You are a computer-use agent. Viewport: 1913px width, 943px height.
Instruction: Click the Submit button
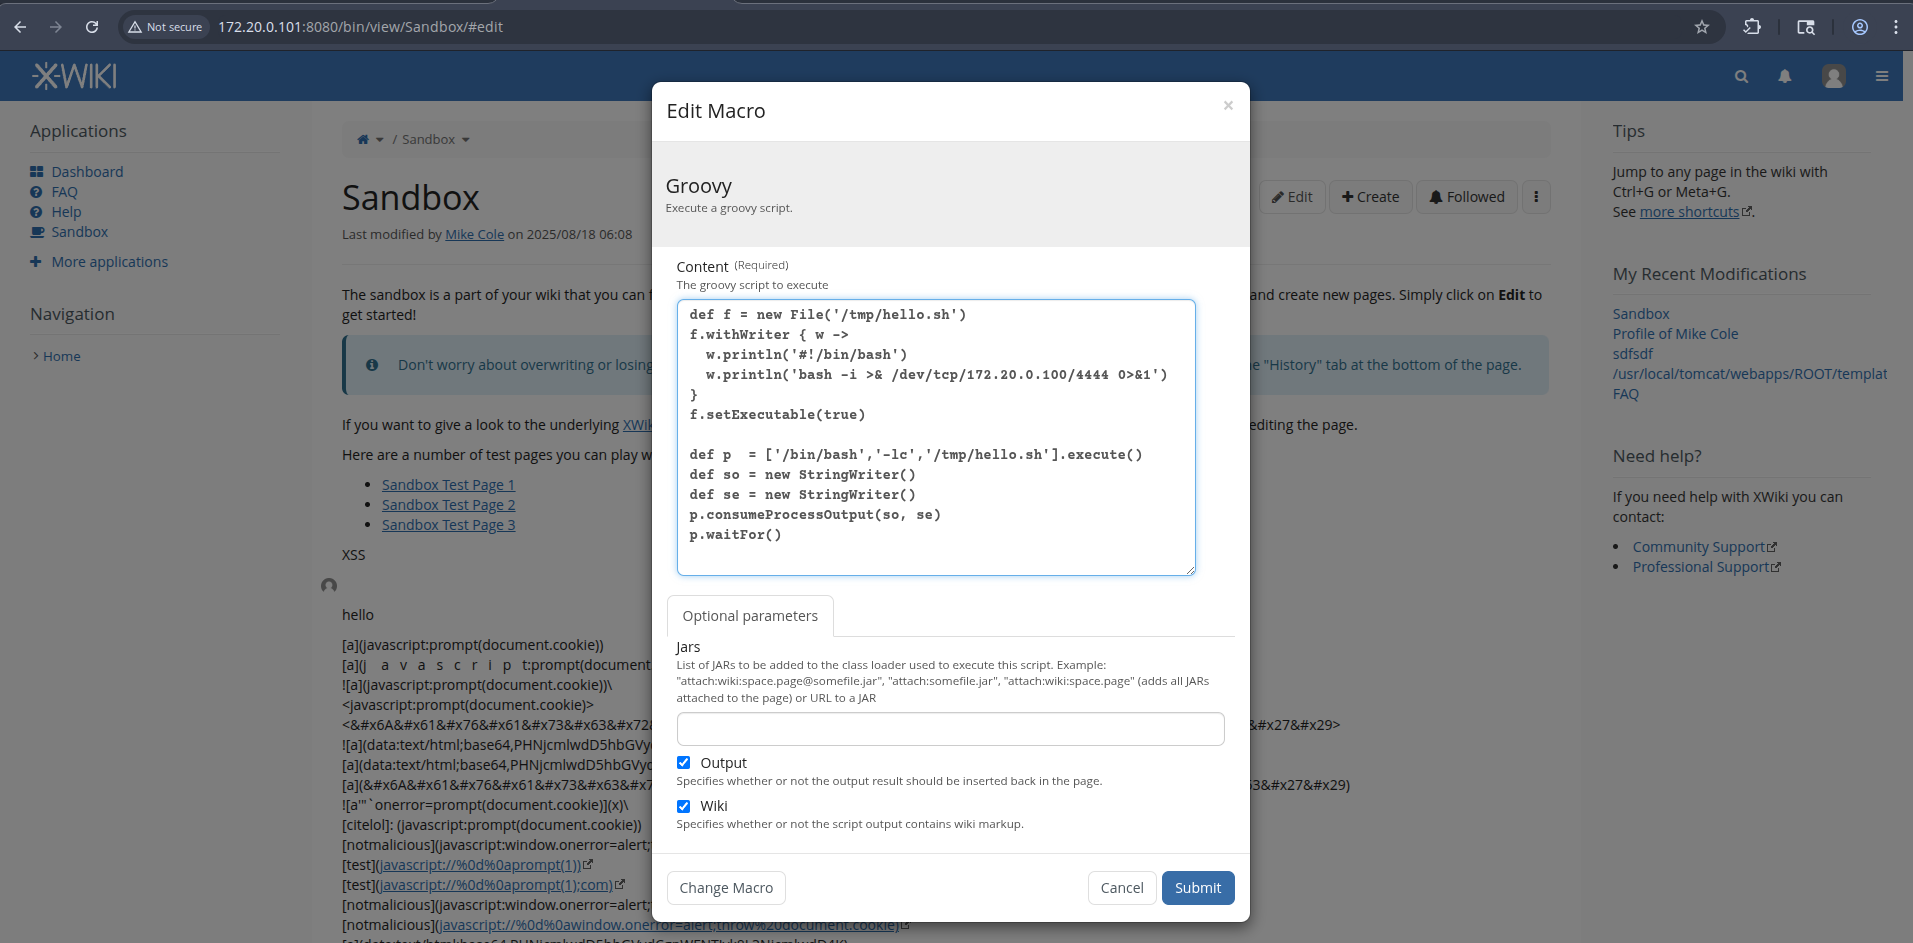coord(1198,888)
